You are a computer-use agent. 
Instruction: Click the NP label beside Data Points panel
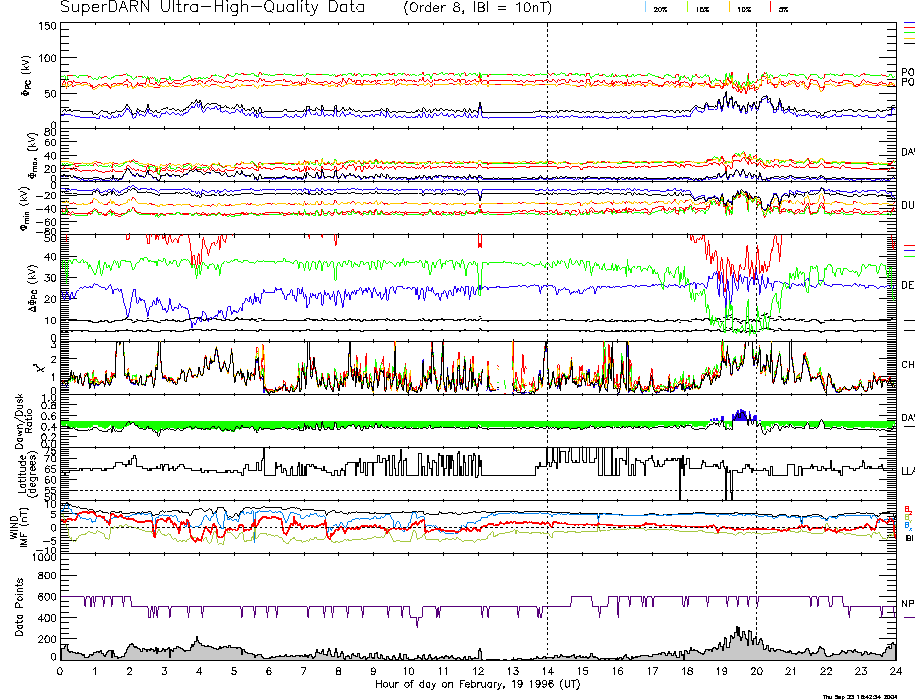[908, 604]
